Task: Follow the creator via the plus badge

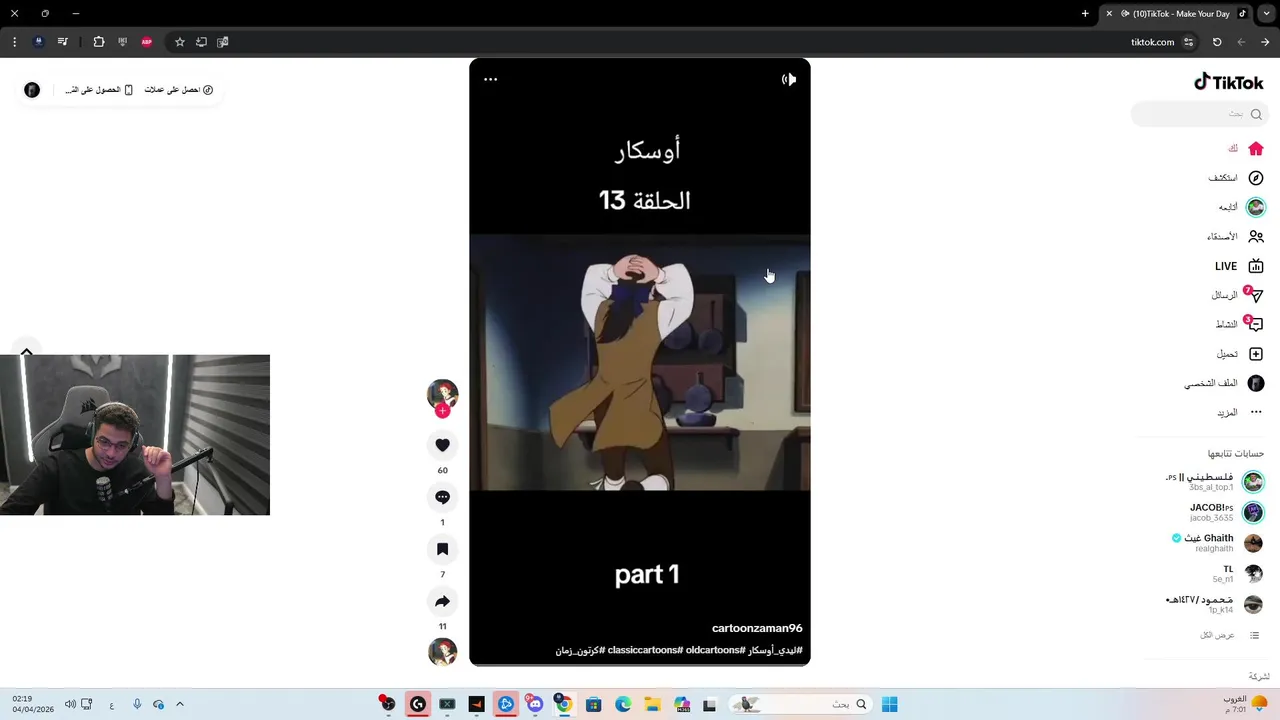Action: (x=442, y=410)
